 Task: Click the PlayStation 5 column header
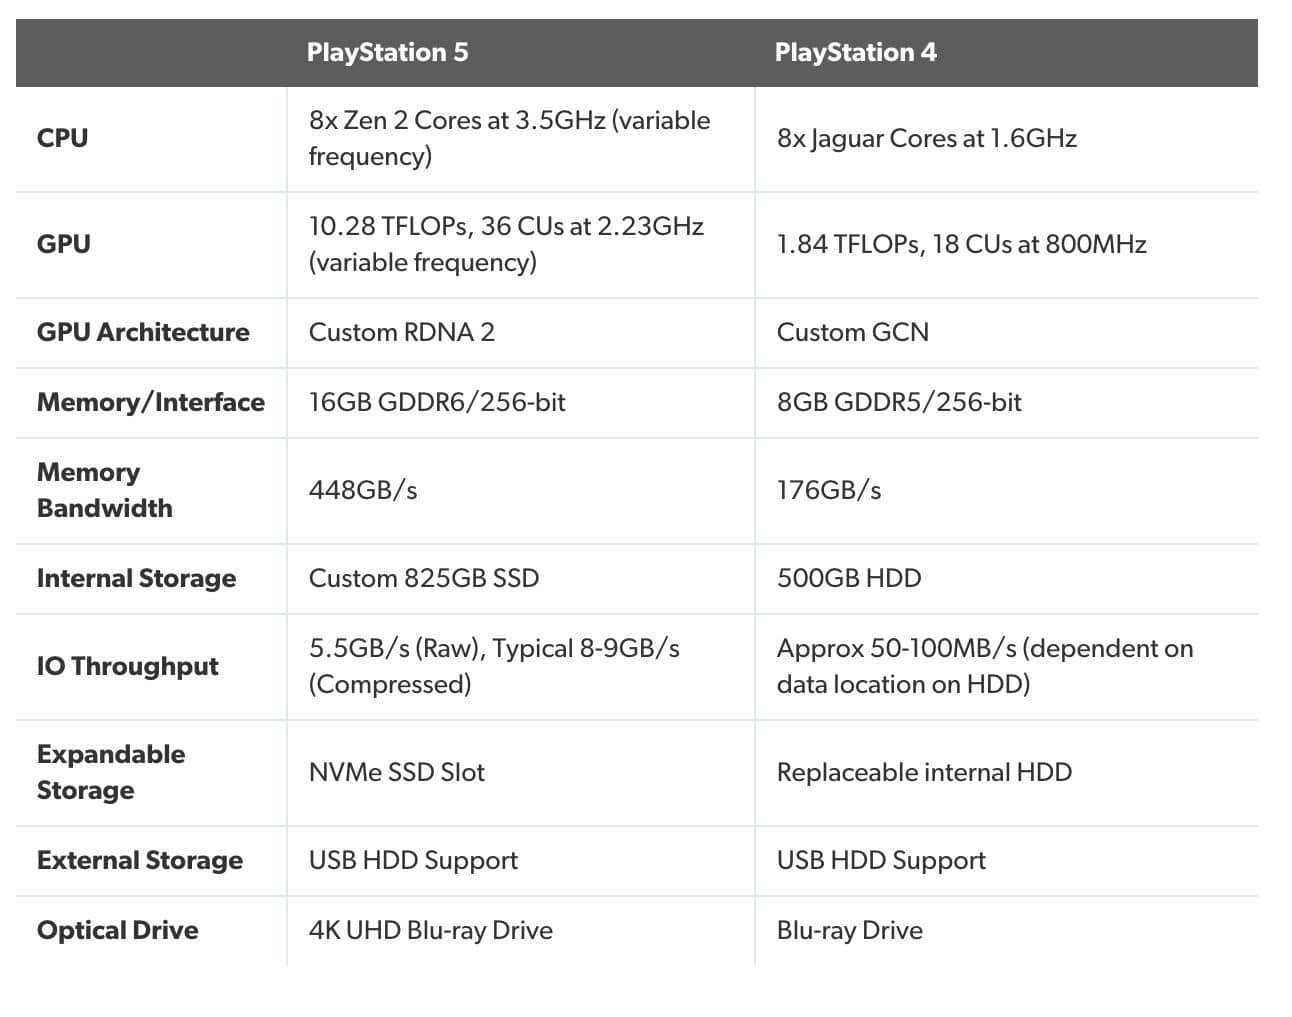(387, 52)
